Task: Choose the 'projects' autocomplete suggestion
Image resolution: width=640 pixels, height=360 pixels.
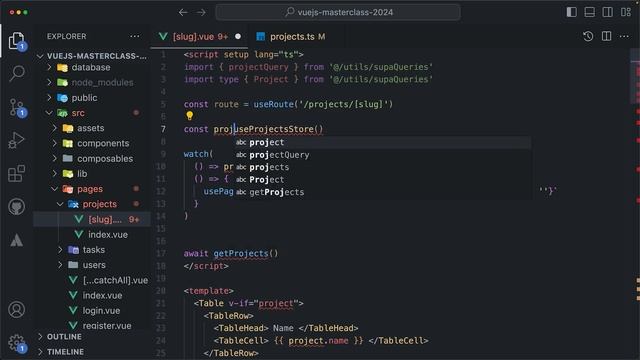Action: [383, 167]
